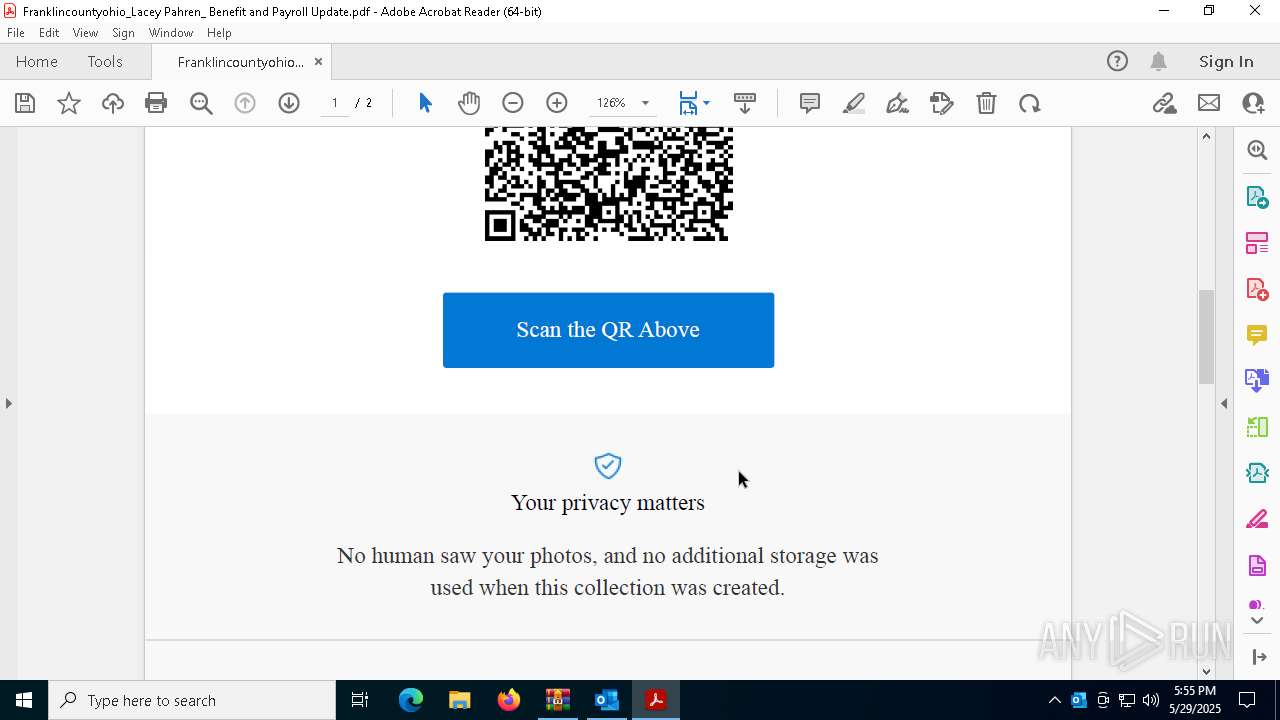Edit the page number field
Viewport: 1280px width, 720px height.
(x=335, y=103)
